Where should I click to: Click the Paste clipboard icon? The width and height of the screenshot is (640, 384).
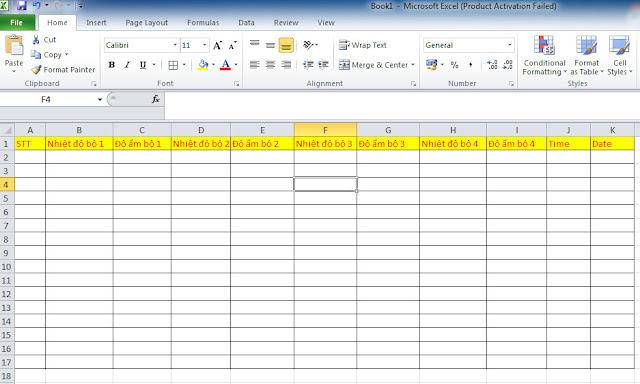14,45
